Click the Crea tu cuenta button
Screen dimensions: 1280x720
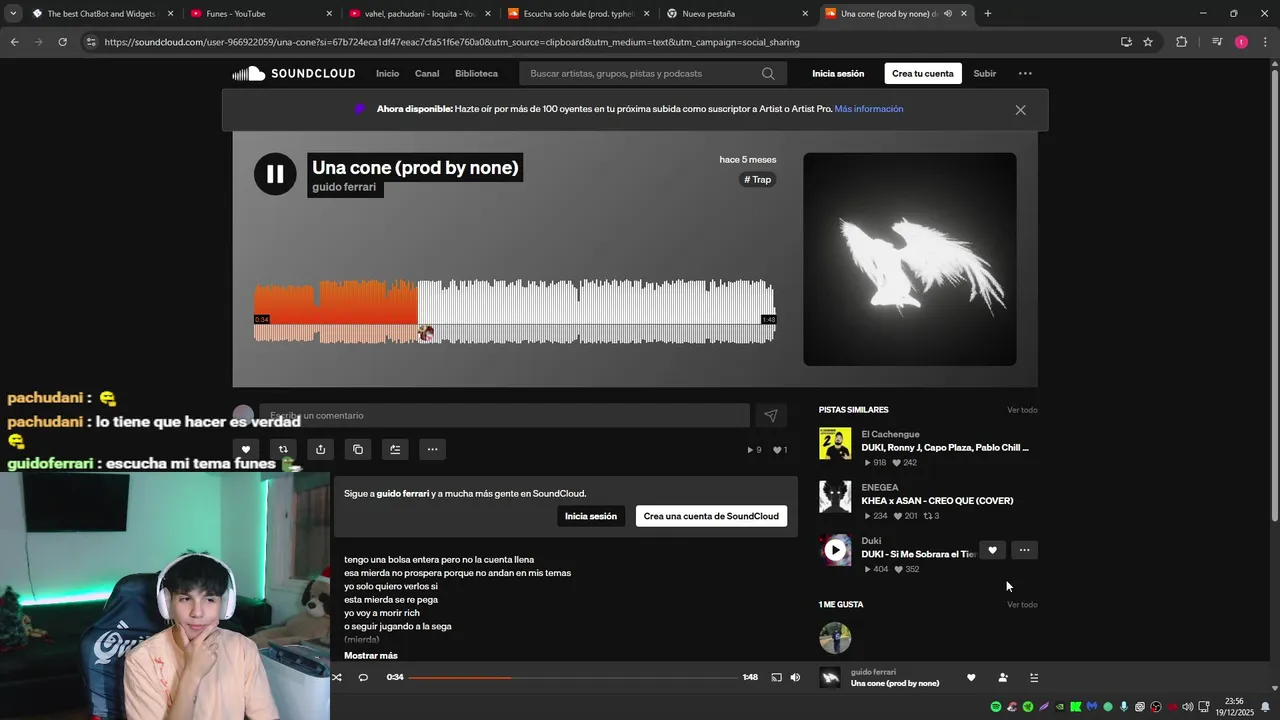923,73
